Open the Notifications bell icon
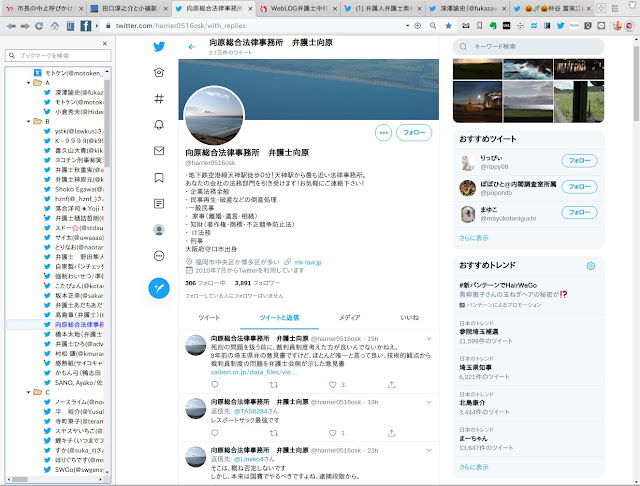The image size is (640, 486). [159, 124]
